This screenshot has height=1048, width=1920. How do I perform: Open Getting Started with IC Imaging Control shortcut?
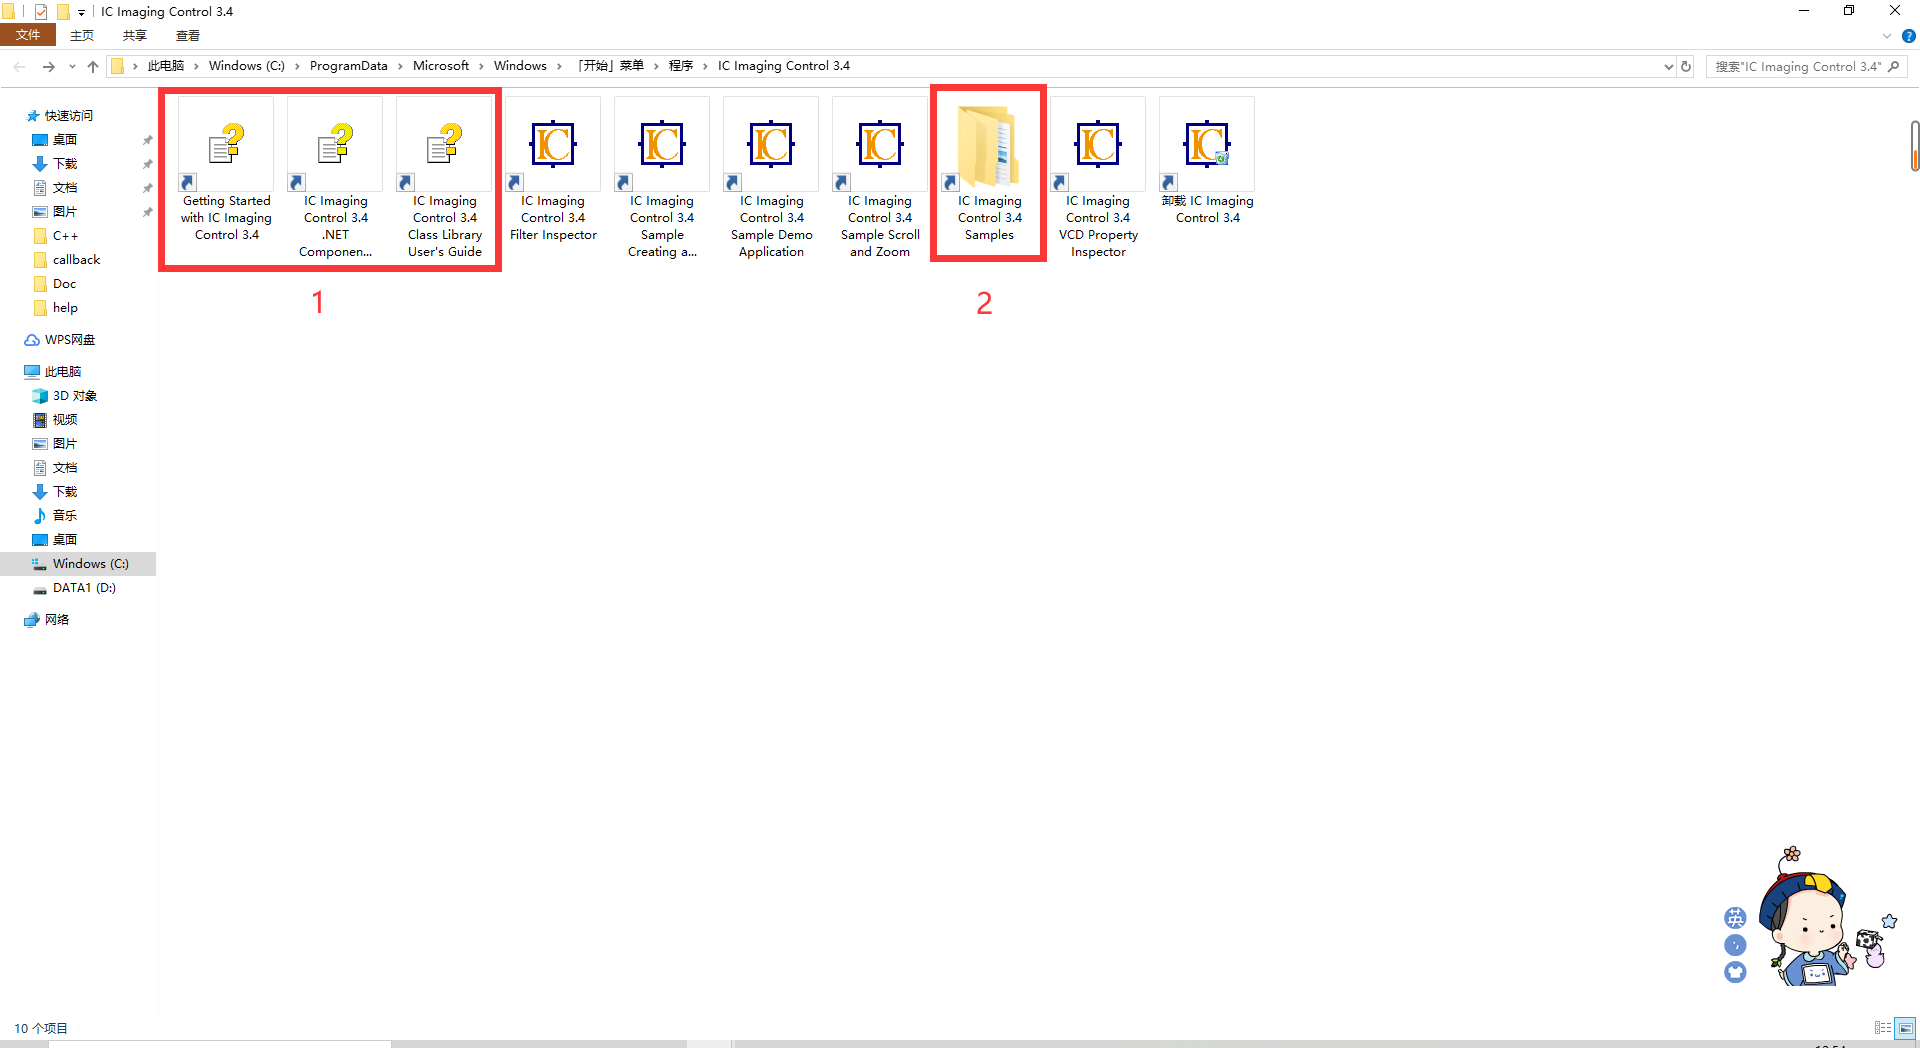coord(226,170)
